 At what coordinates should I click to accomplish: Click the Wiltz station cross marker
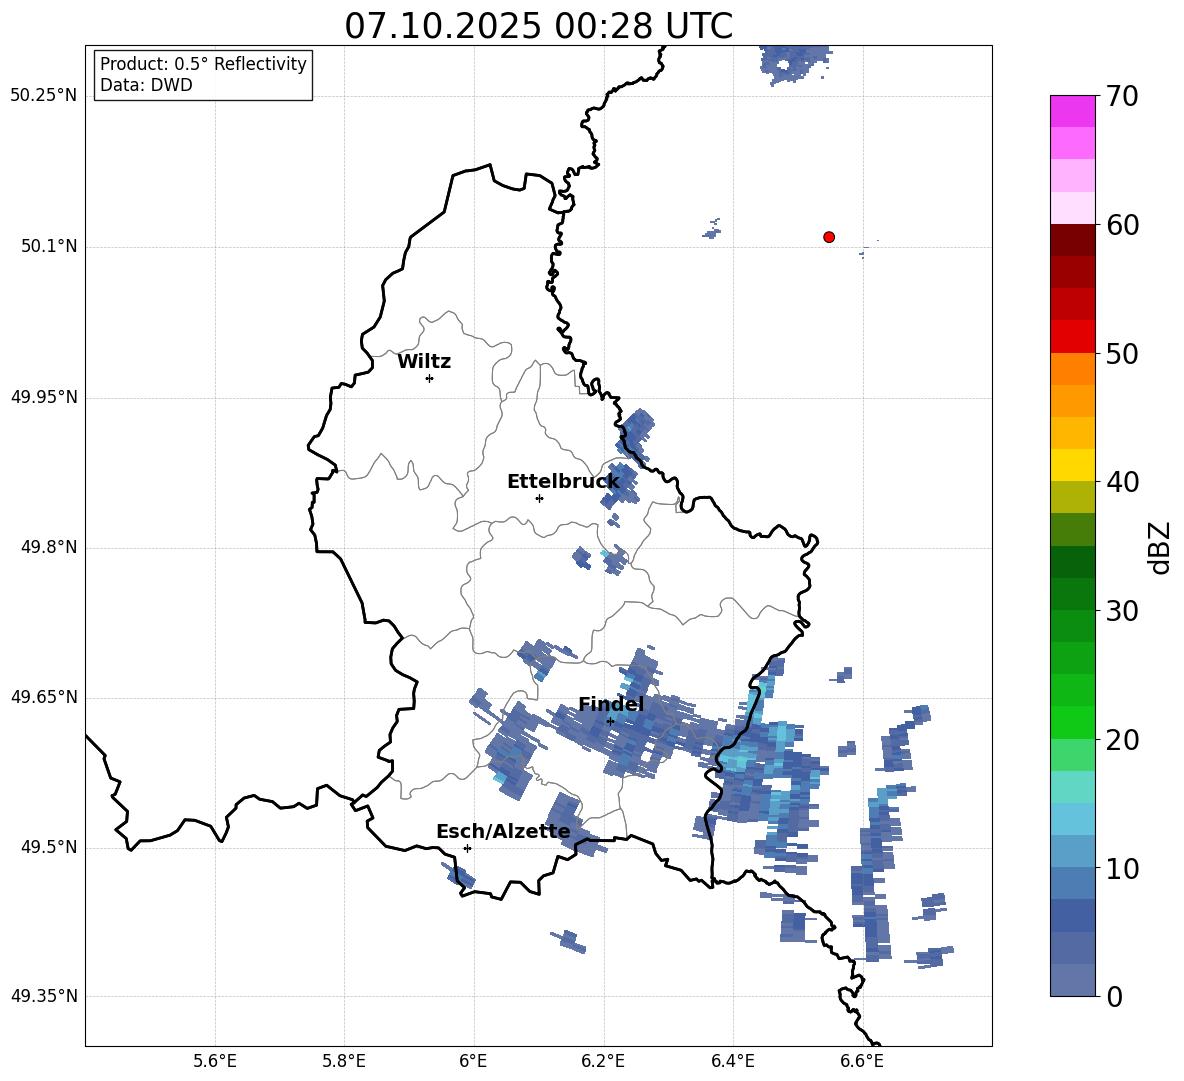pyautogui.click(x=430, y=378)
